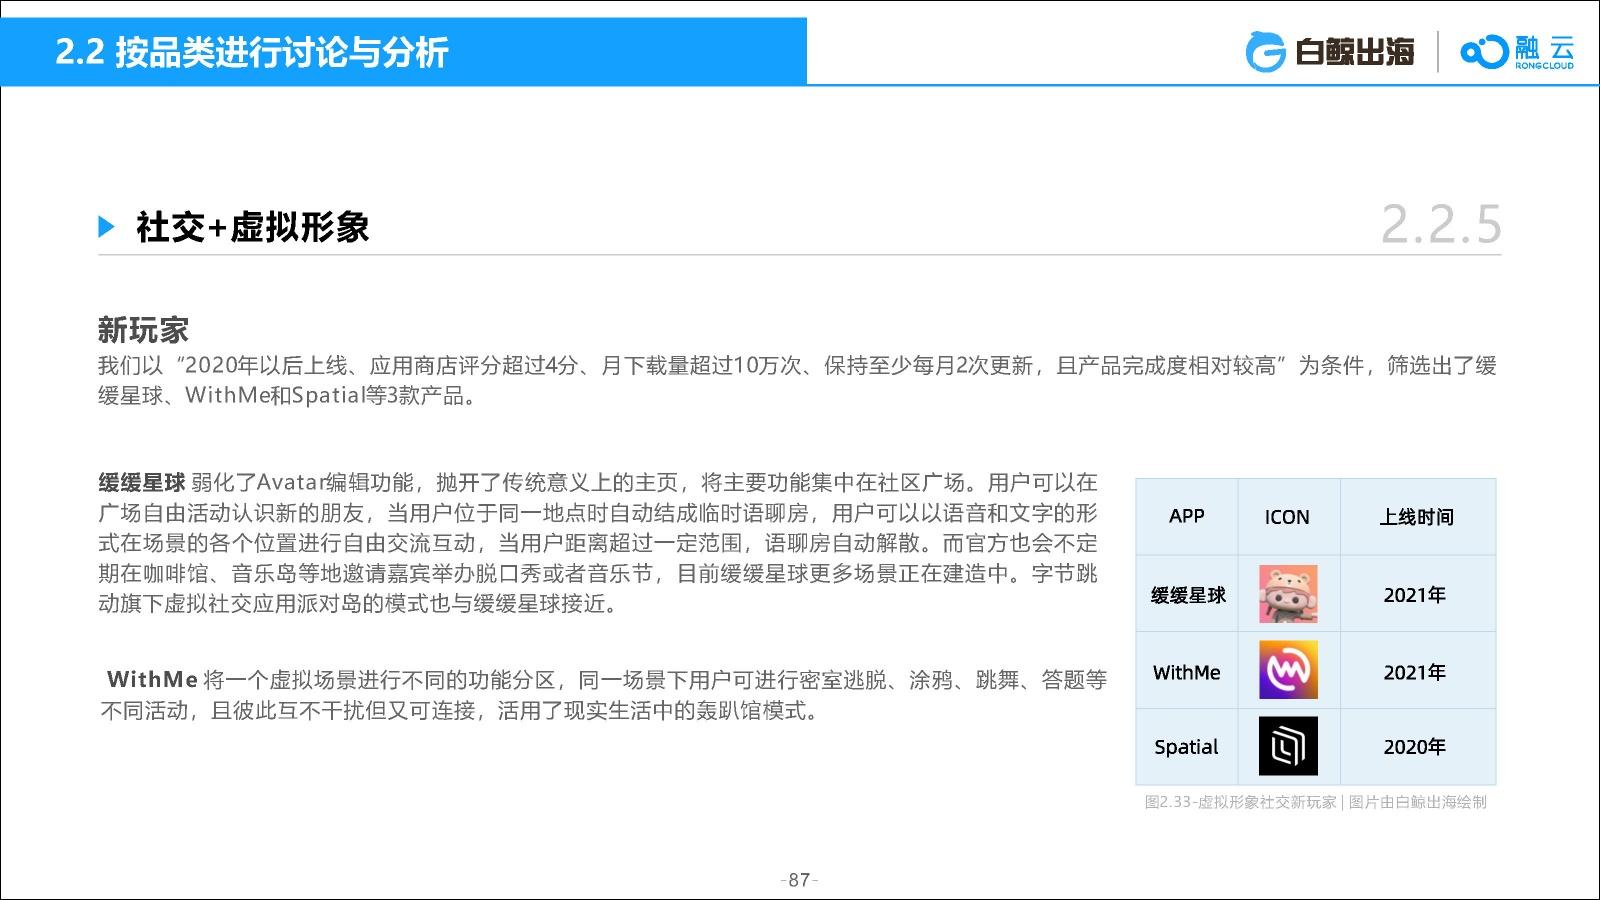This screenshot has height=900, width=1600.
Task: Select the subheading 新玩家
Action: pyautogui.click(x=143, y=330)
